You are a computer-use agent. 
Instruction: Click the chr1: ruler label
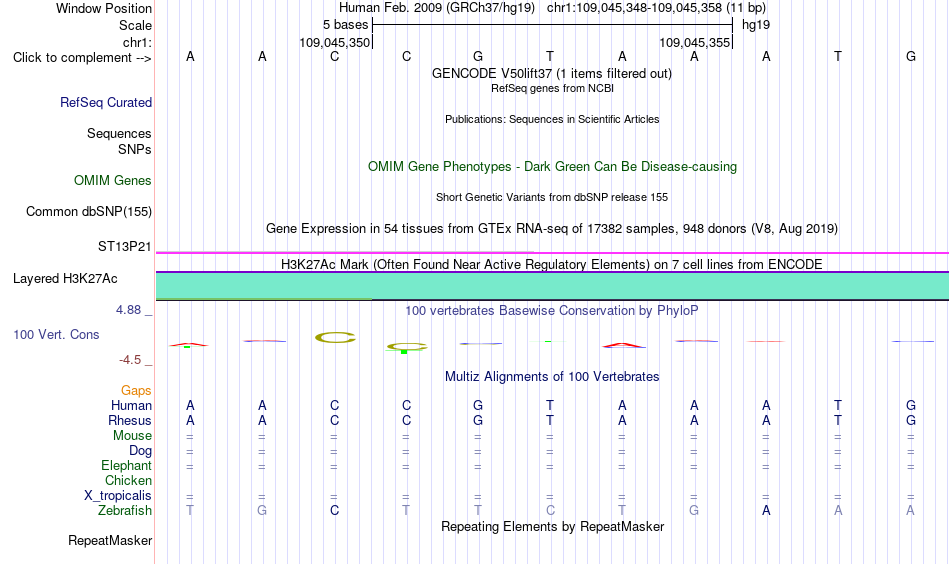(x=137, y=42)
